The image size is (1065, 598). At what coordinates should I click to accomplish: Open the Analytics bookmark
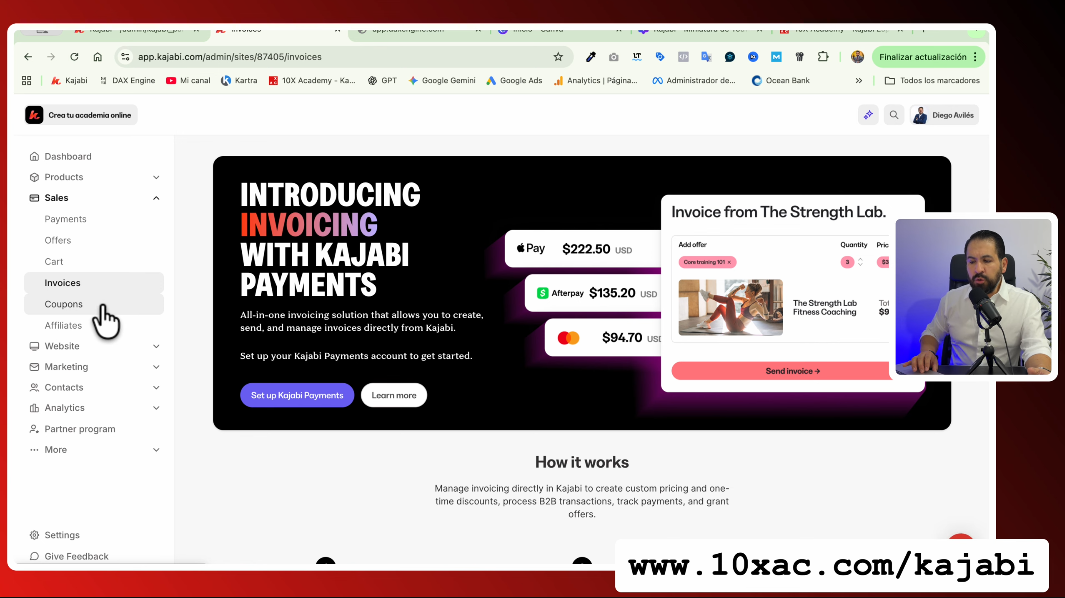point(596,80)
